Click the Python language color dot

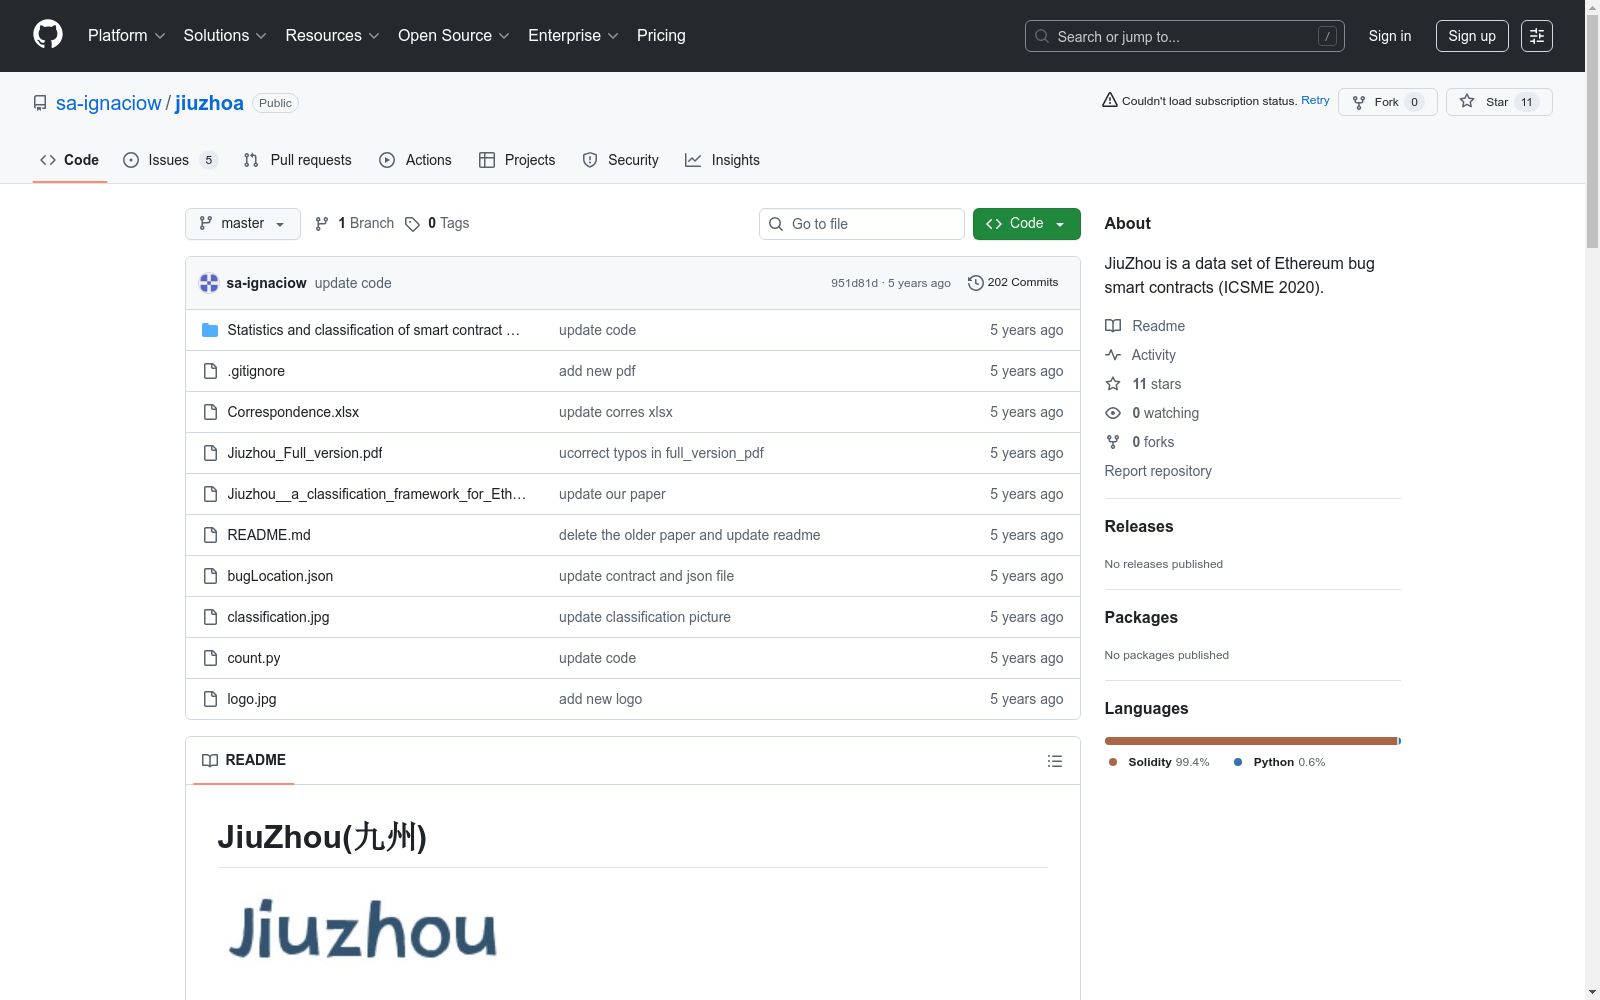1238,762
